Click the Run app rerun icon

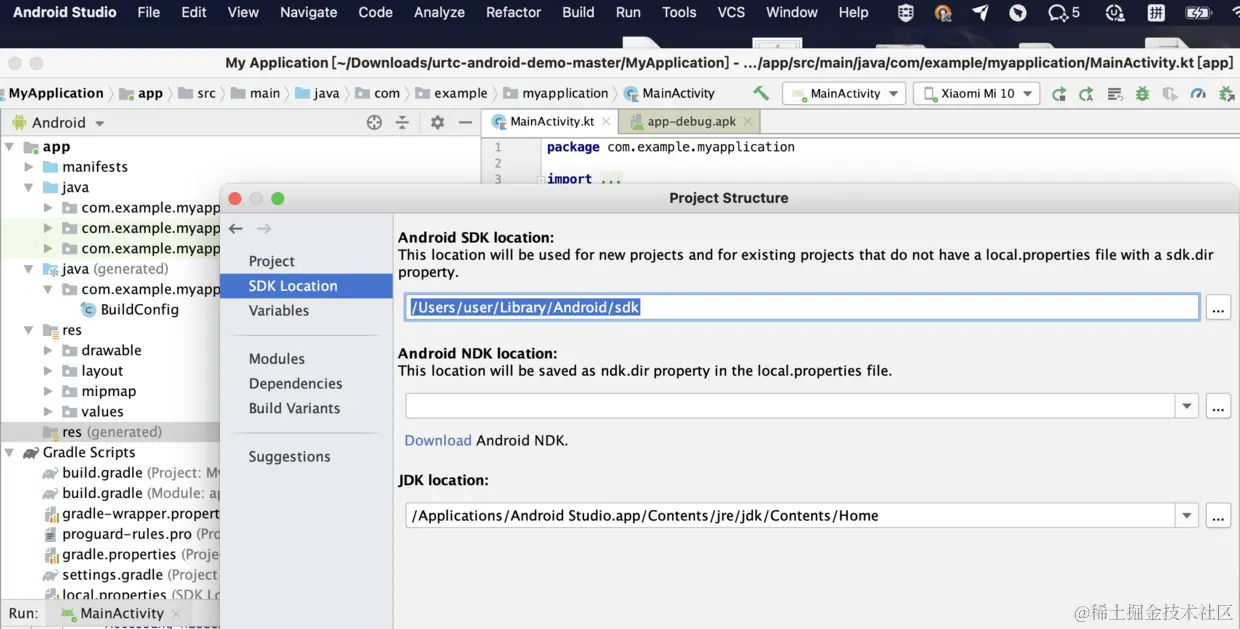[1059, 94]
